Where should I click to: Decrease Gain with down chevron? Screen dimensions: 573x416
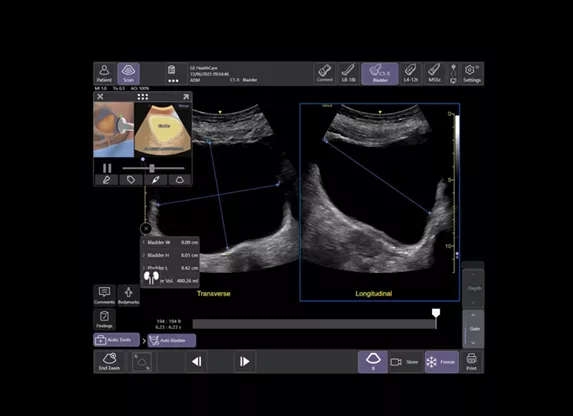click(x=473, y=343)
